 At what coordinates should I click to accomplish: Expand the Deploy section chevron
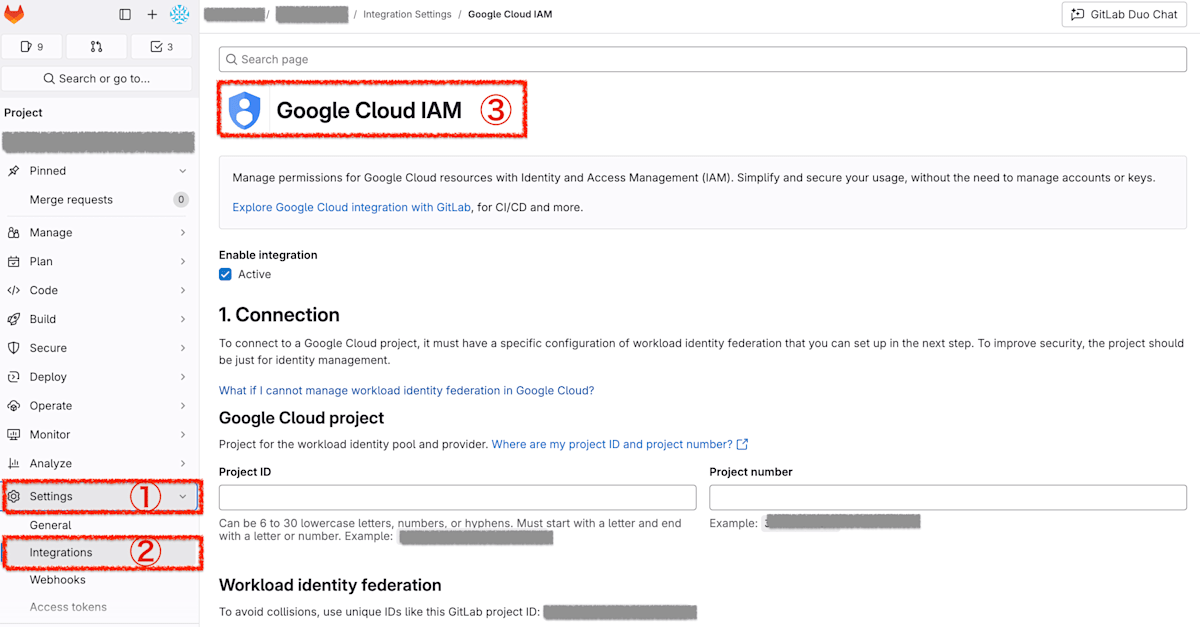[182, 377]
